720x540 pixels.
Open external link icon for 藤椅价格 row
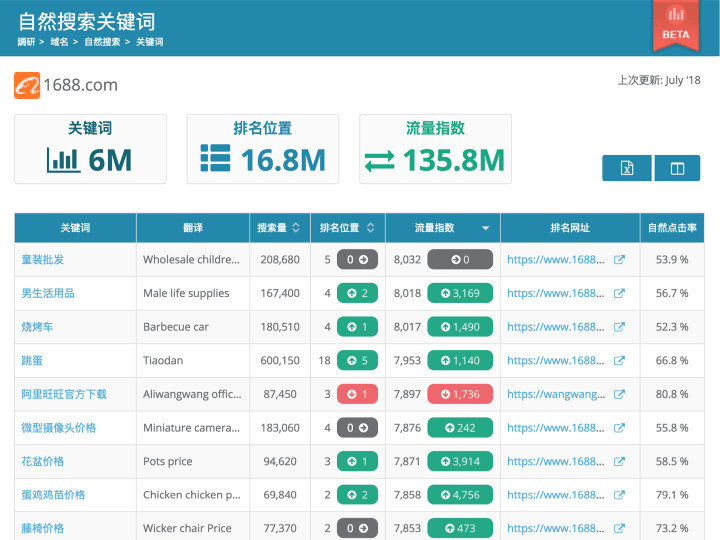619,528
